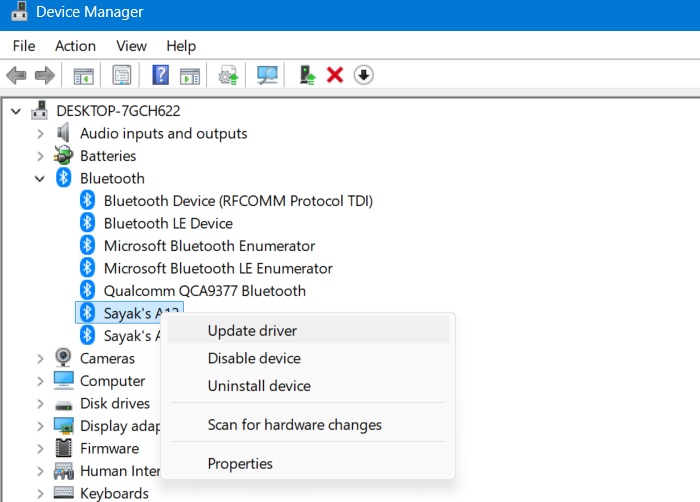700x502 pixels.
Task: Select the highlighted Sayak's A12 device
Action: point(129,313)
